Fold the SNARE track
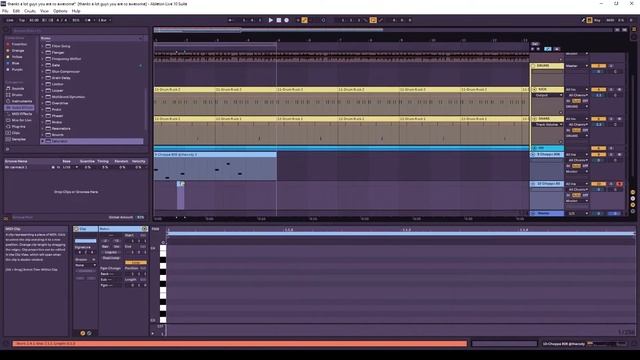 pos(534,119)
